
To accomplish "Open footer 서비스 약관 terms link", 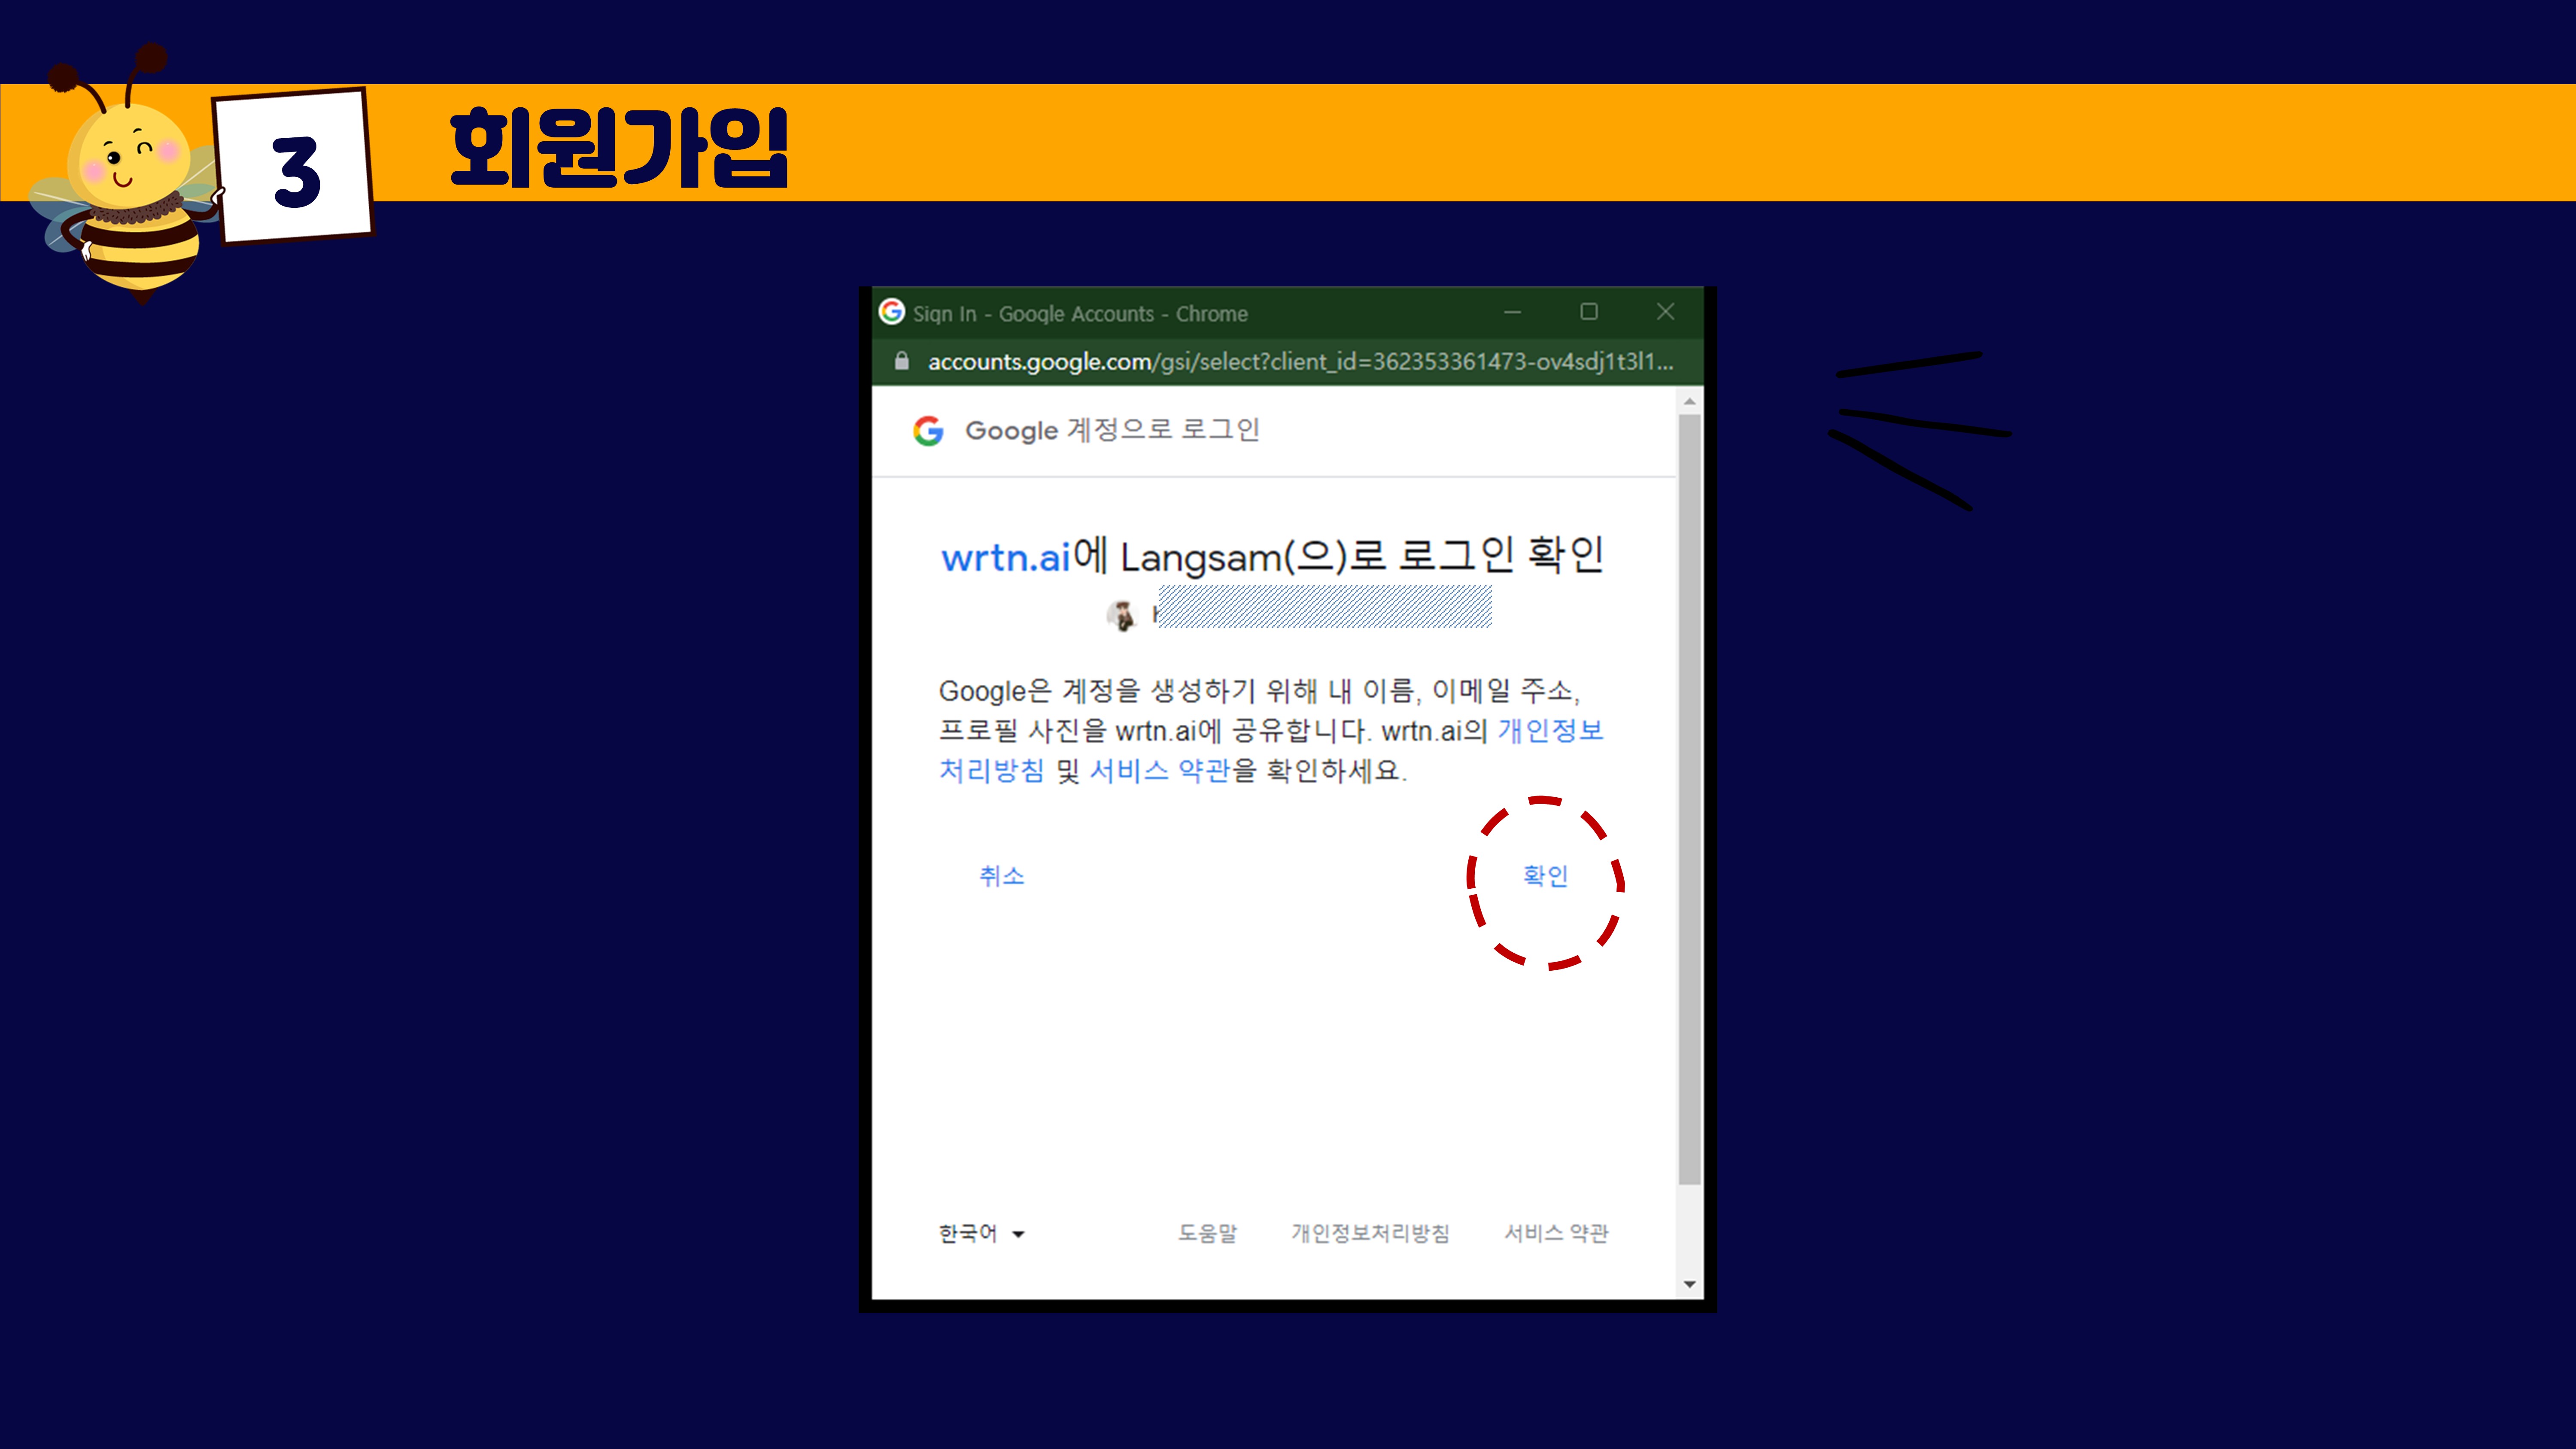I will (1556, 1233).
